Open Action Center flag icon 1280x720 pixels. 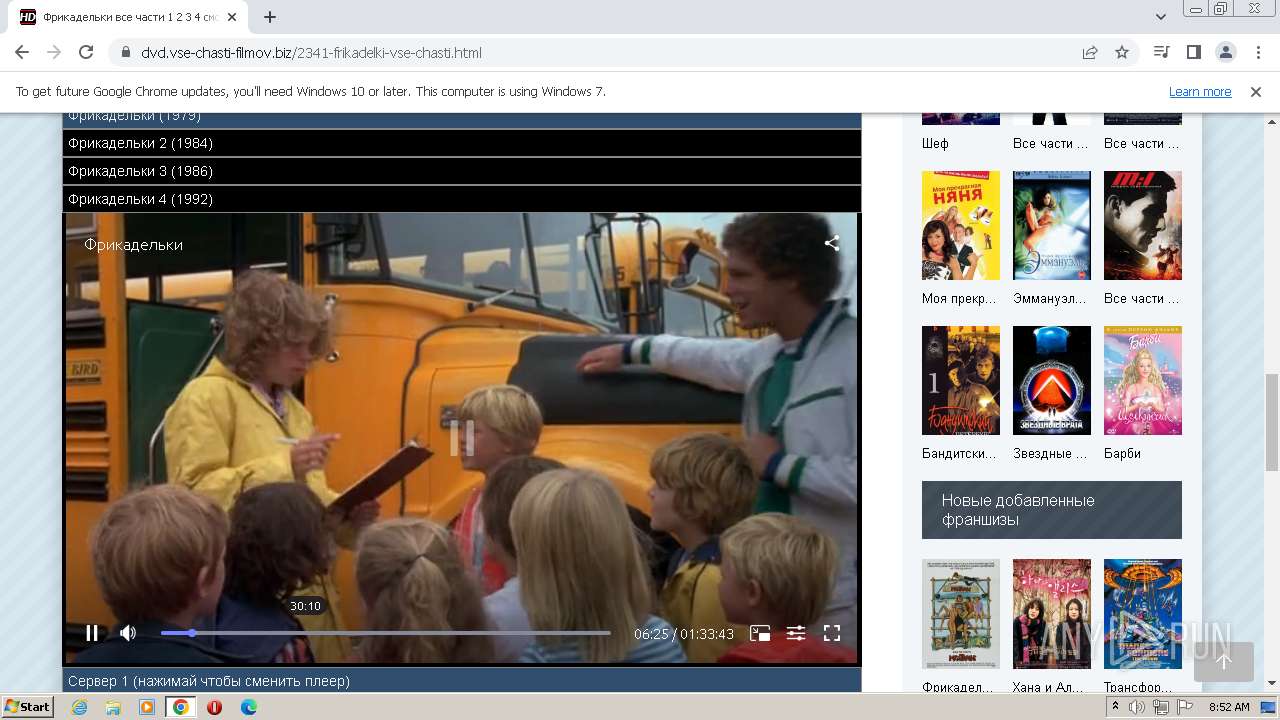(x=1185, y=707)
